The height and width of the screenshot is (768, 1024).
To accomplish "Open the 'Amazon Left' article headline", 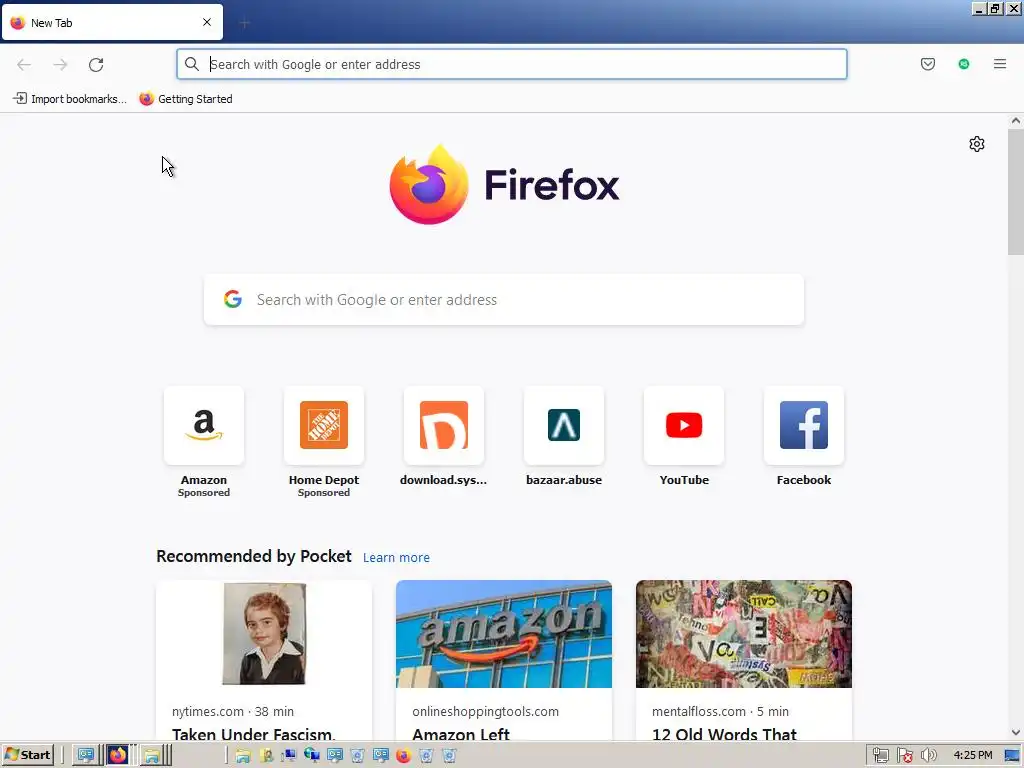I will click(460, 734).
